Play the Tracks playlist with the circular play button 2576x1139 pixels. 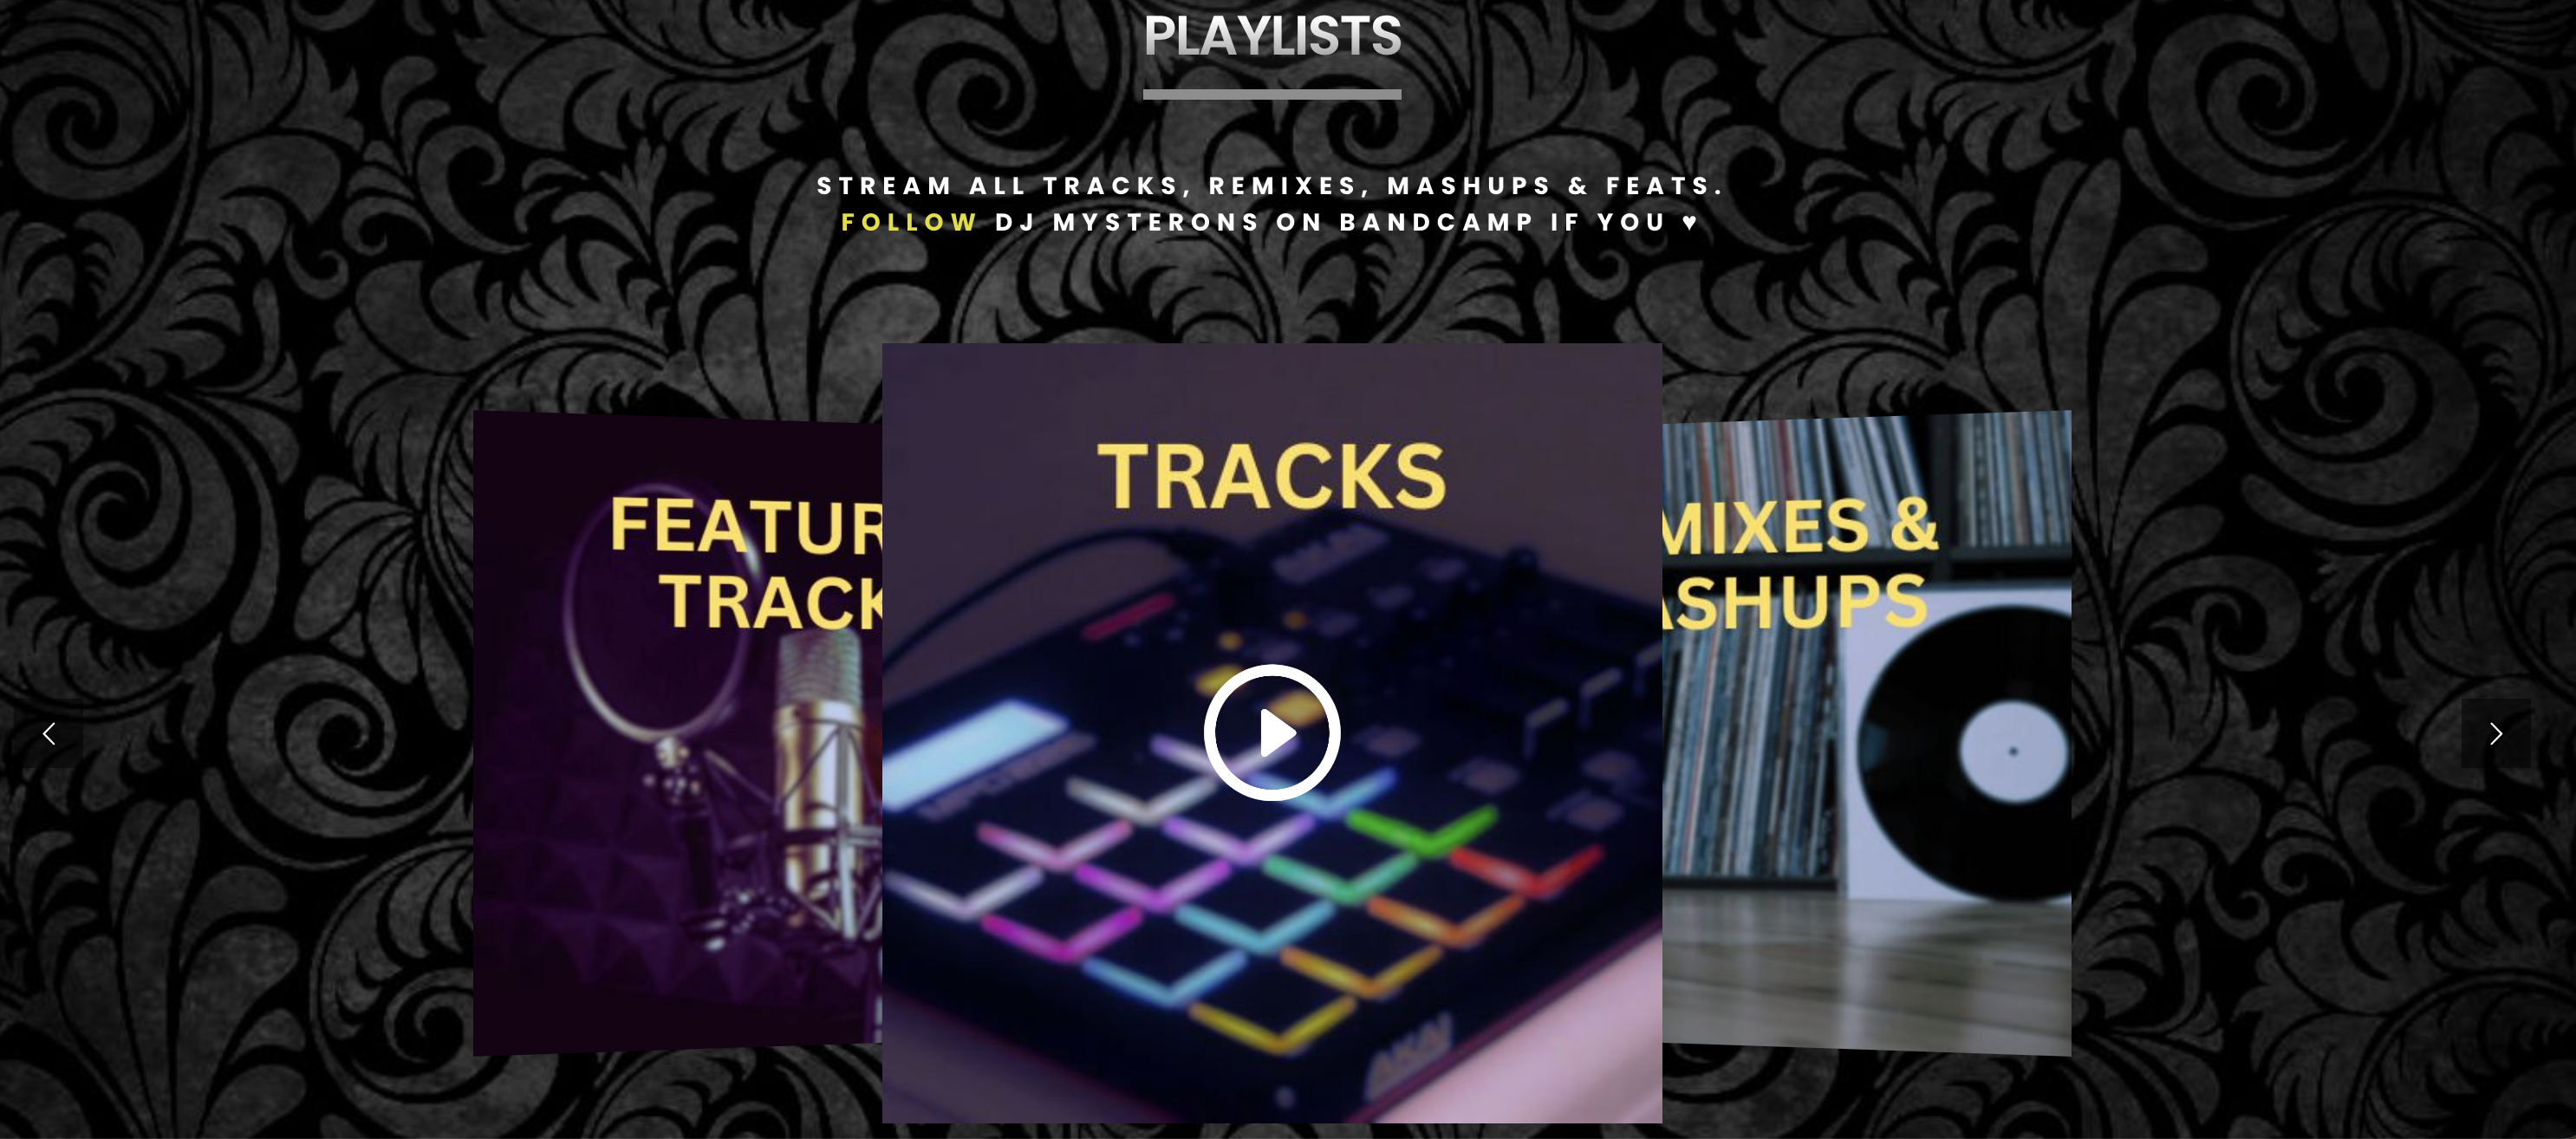[1272, 733]
